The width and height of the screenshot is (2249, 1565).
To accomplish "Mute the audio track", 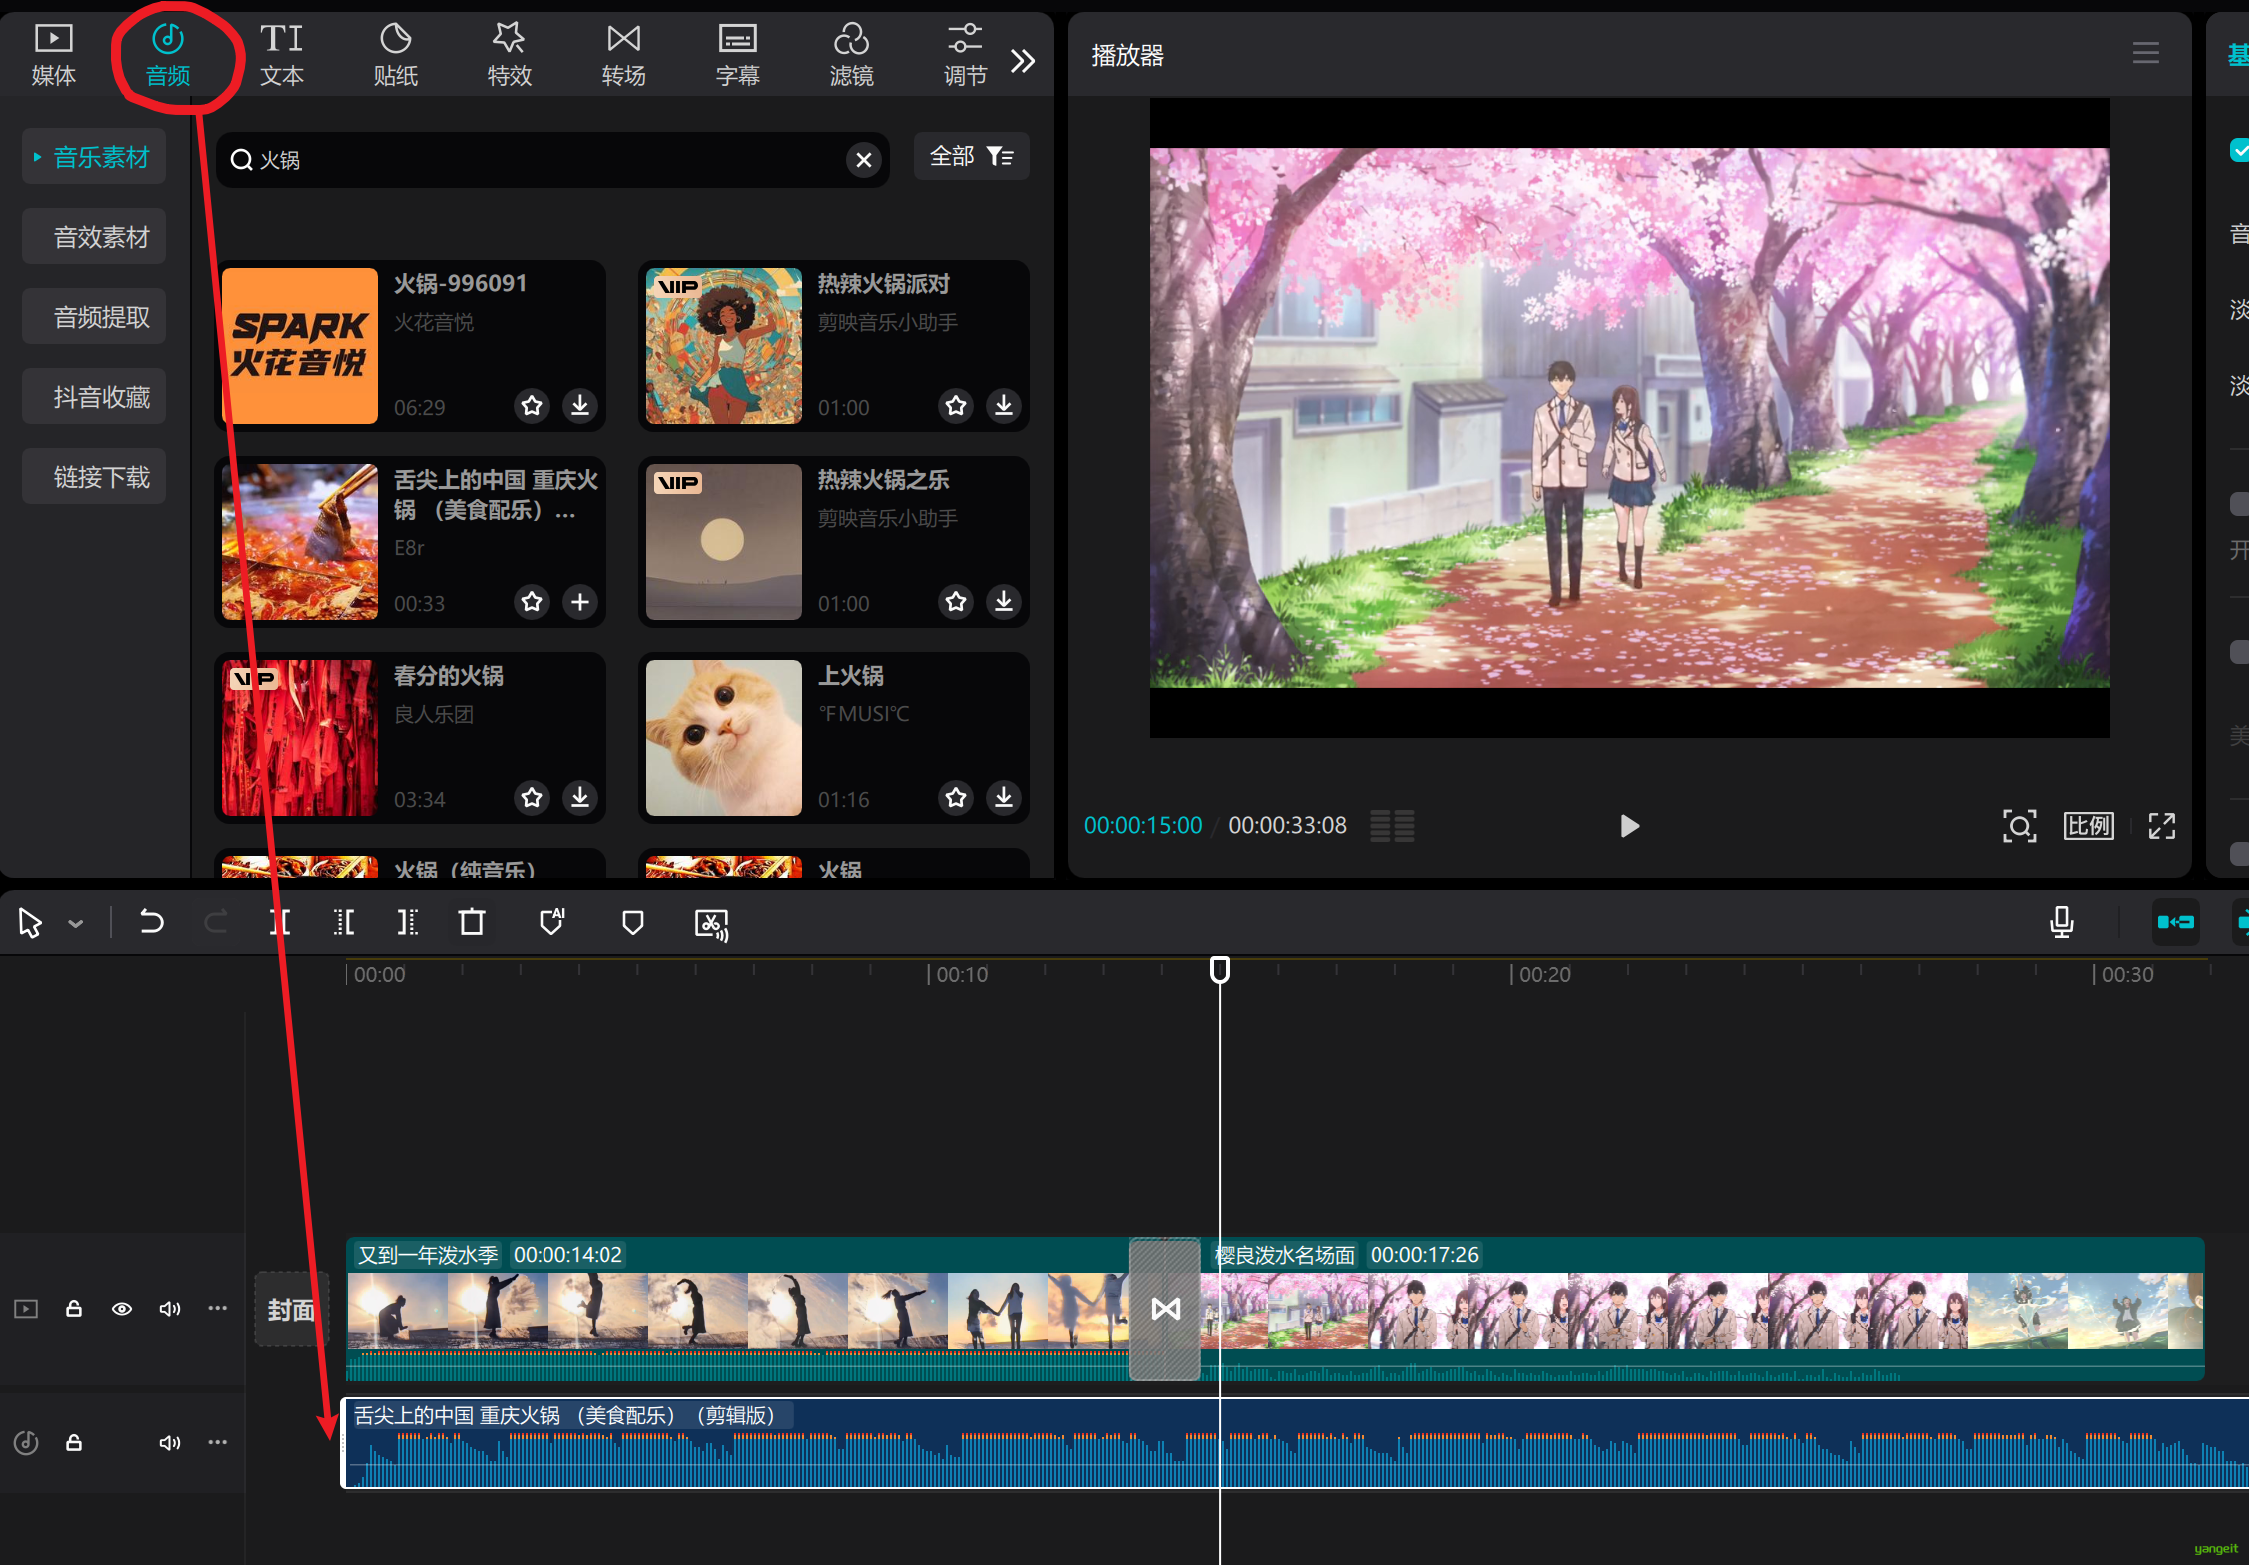I will 170,1442.
